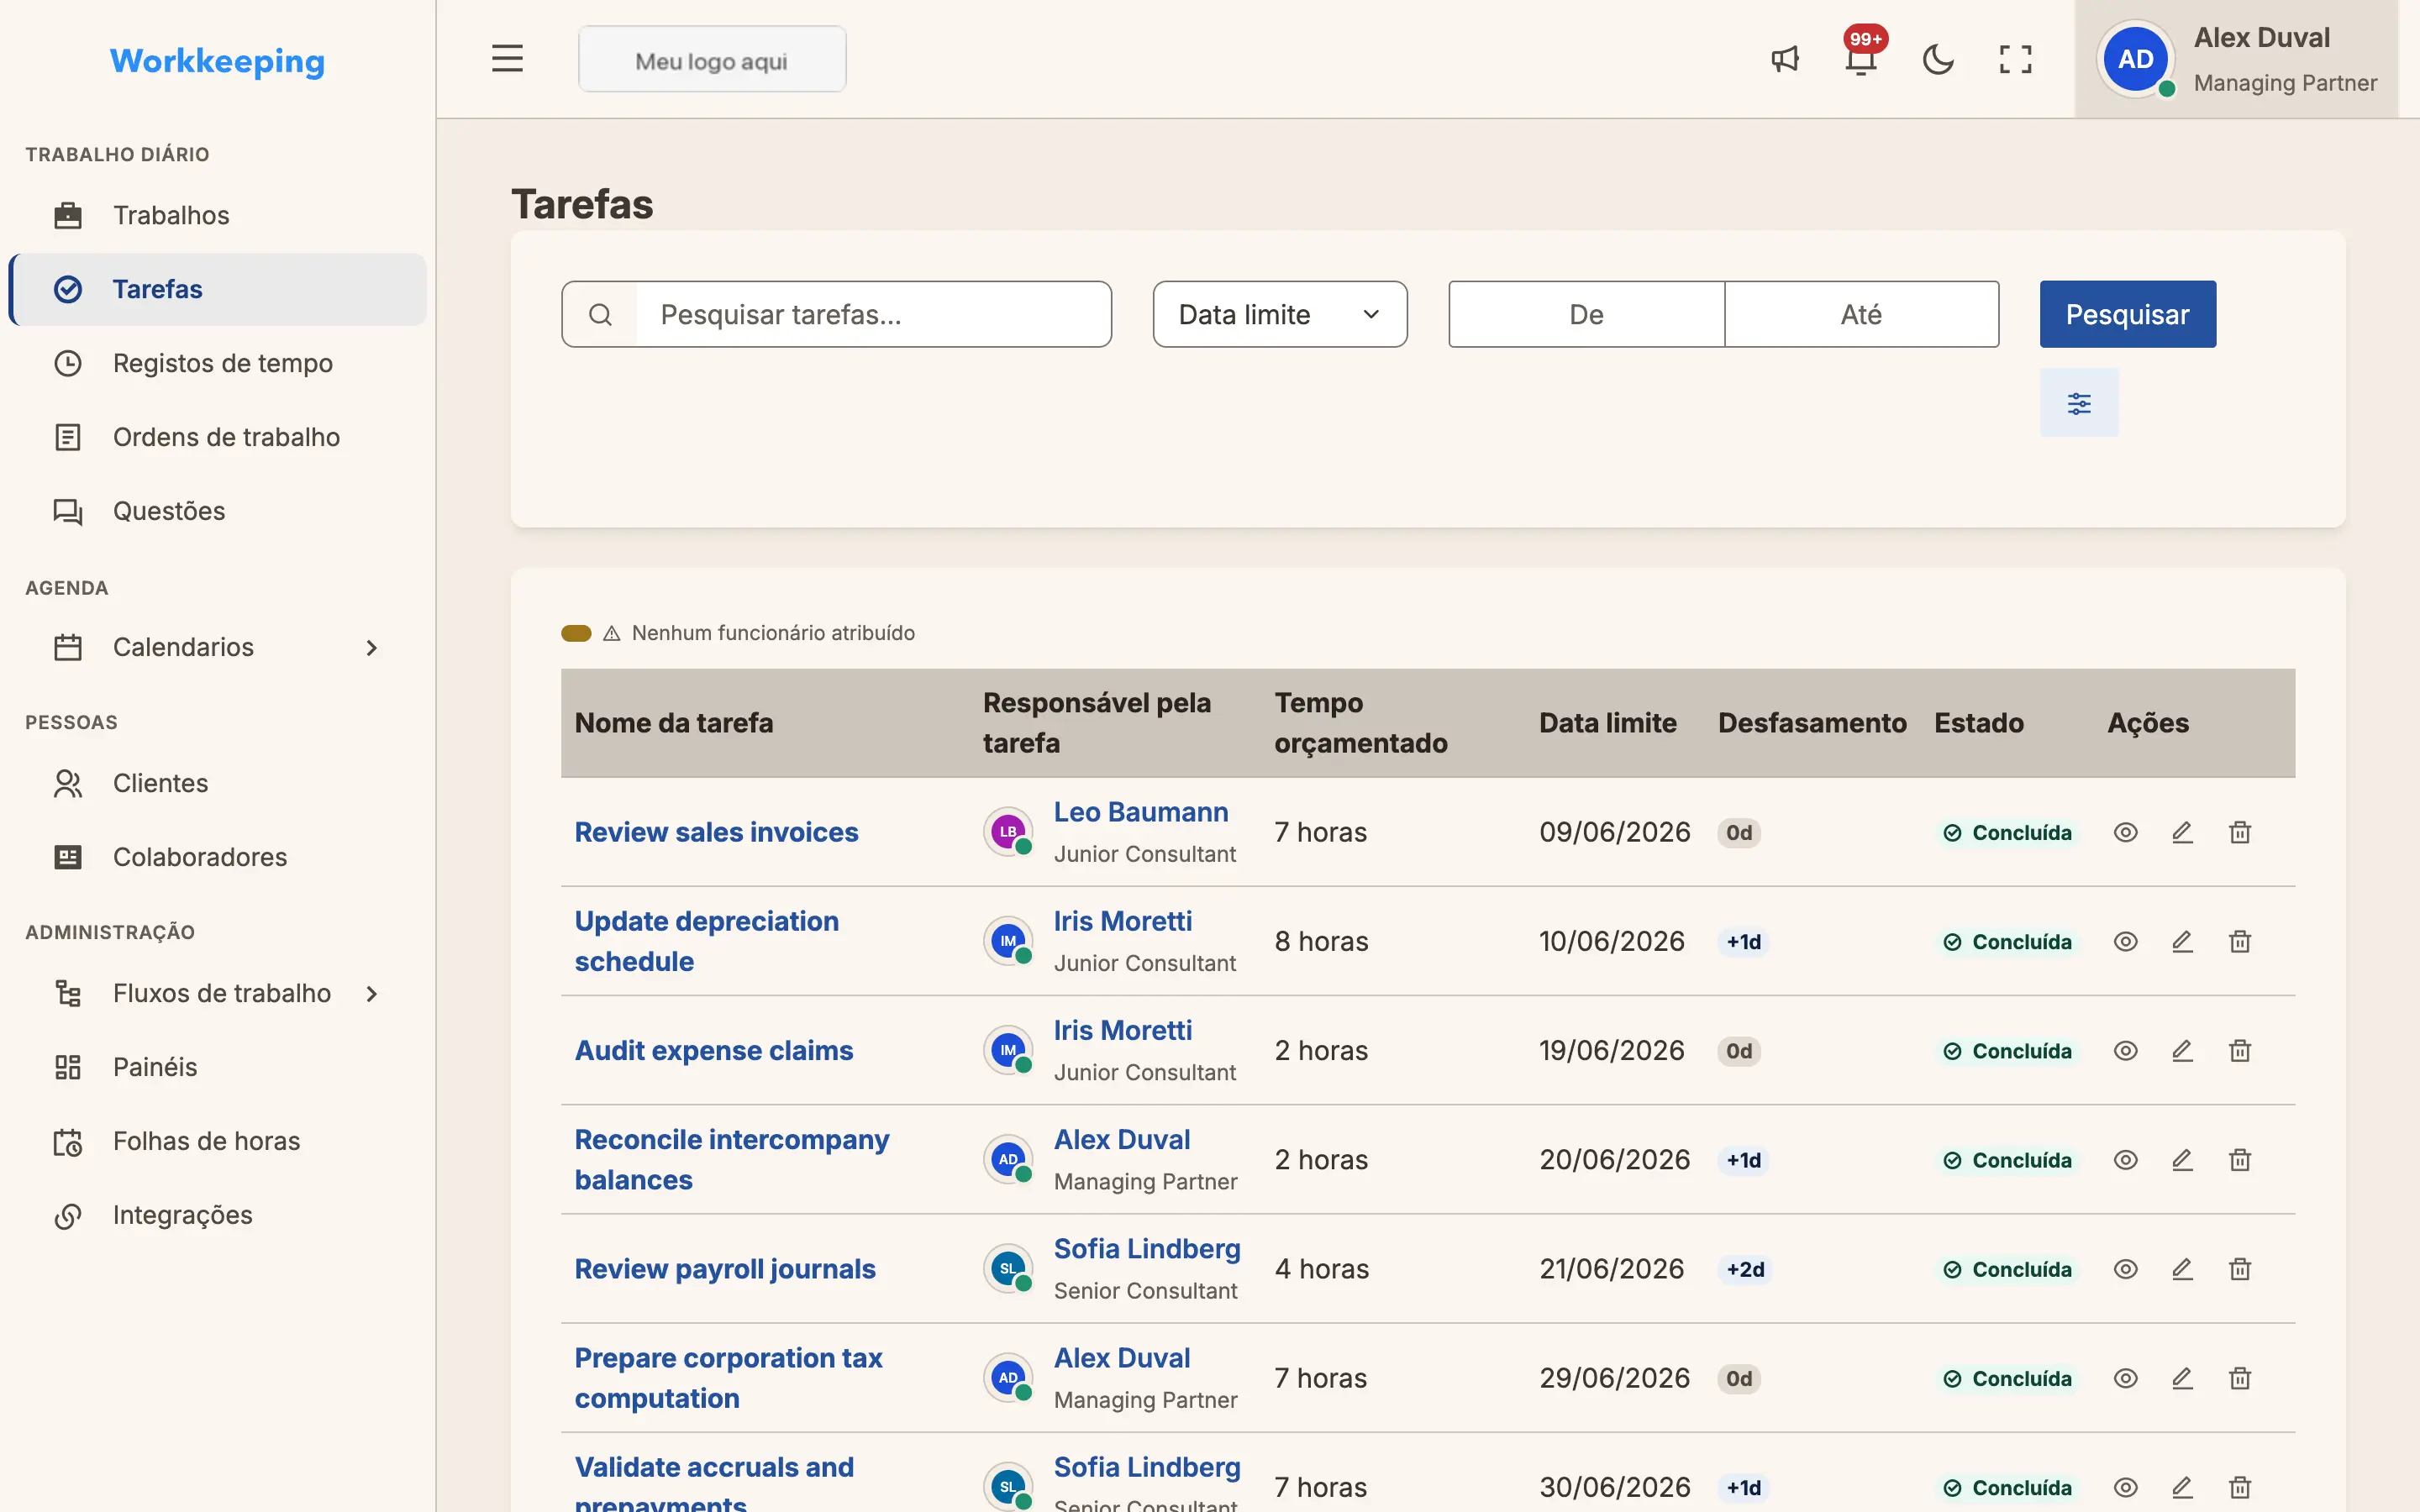Open Leo Baumann profile link

1141,812
